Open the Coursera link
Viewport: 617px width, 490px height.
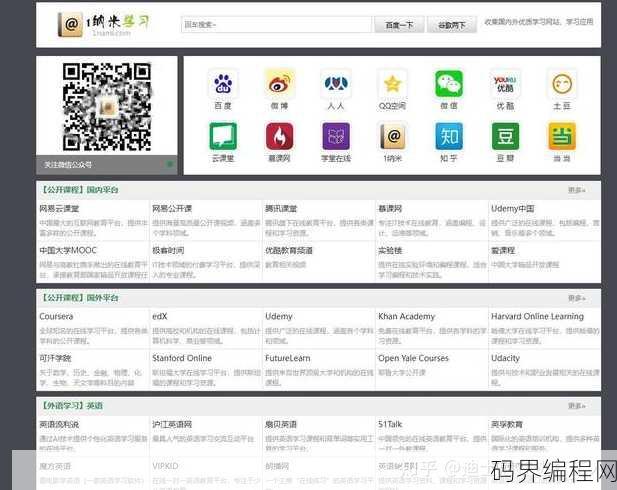[x=56, y=316]
